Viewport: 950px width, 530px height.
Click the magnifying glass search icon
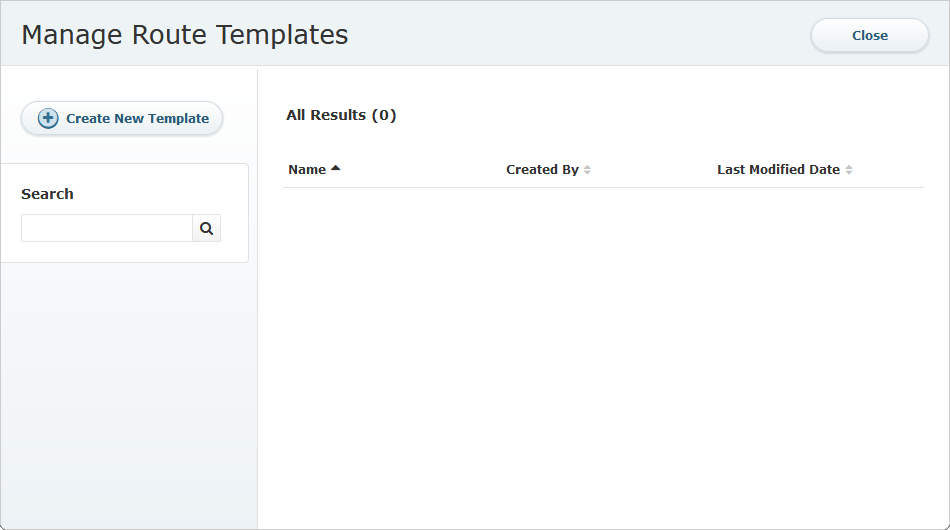tap(207, 228)
